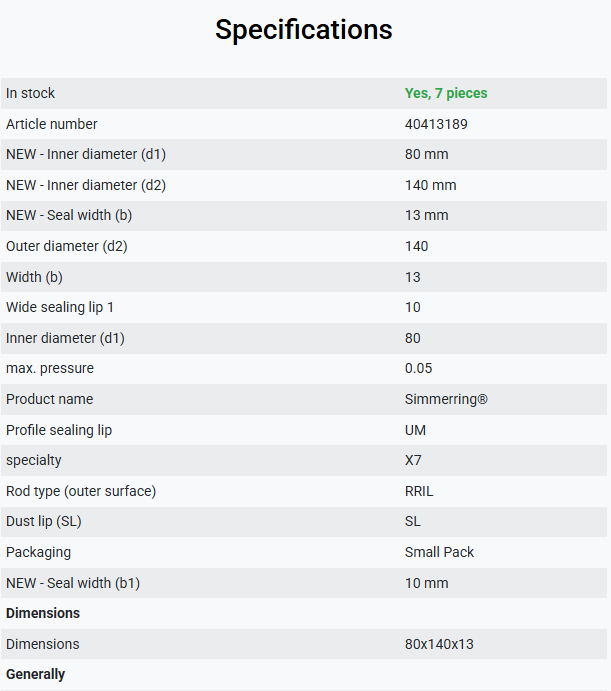Screen dimensions: 611x691
Task: Select the Profile sealing lip value UM
Action: (415, 430)
